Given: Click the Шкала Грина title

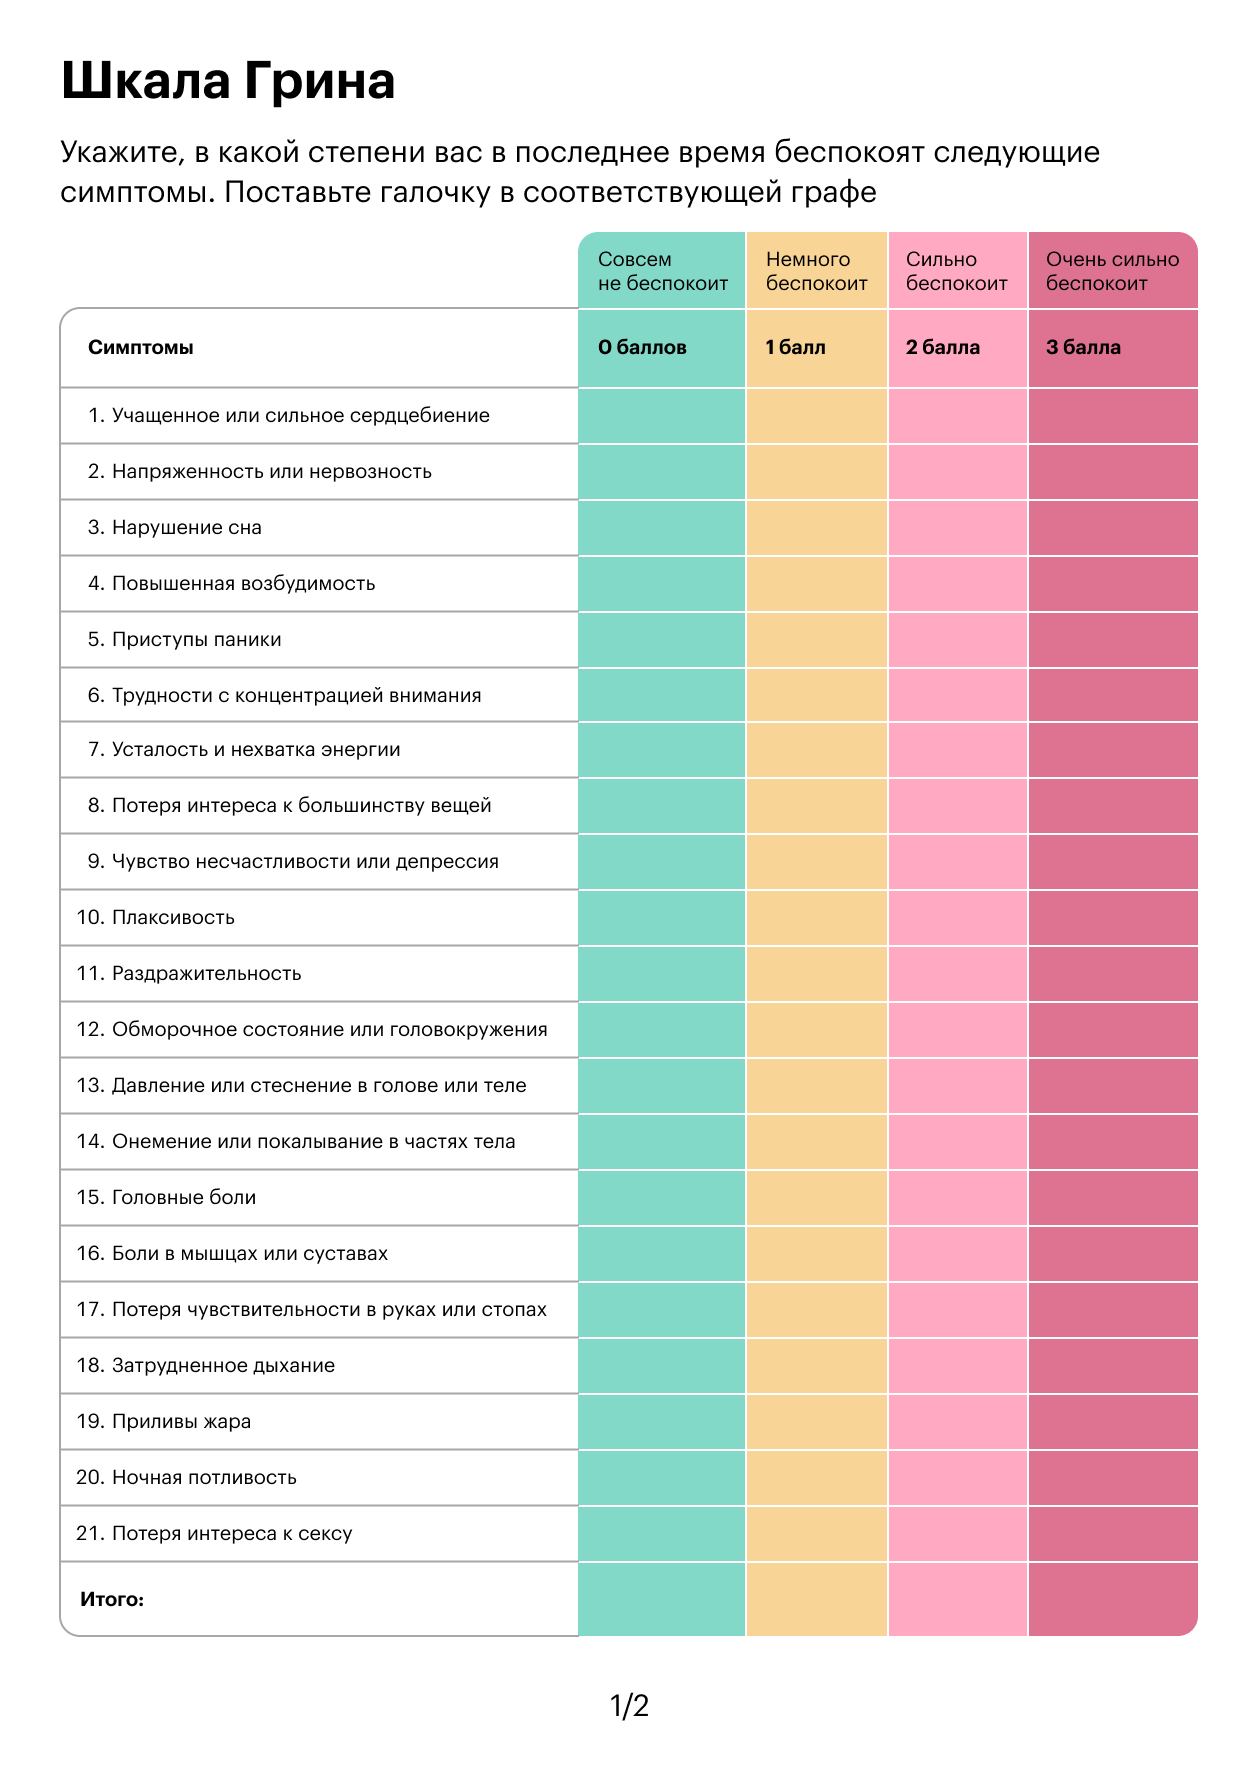Looking at the screenshot, I should click(x=228, y=81).
